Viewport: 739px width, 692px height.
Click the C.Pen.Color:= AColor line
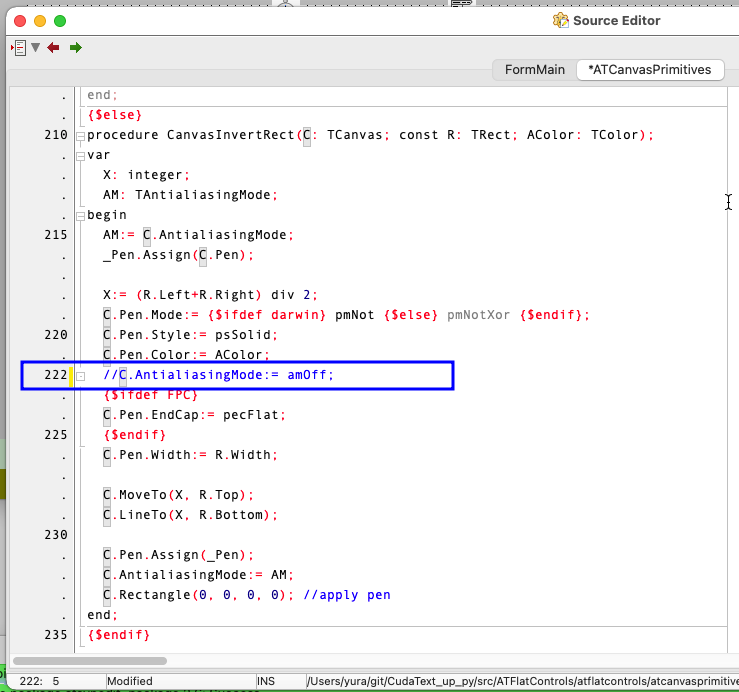(187, 355)
